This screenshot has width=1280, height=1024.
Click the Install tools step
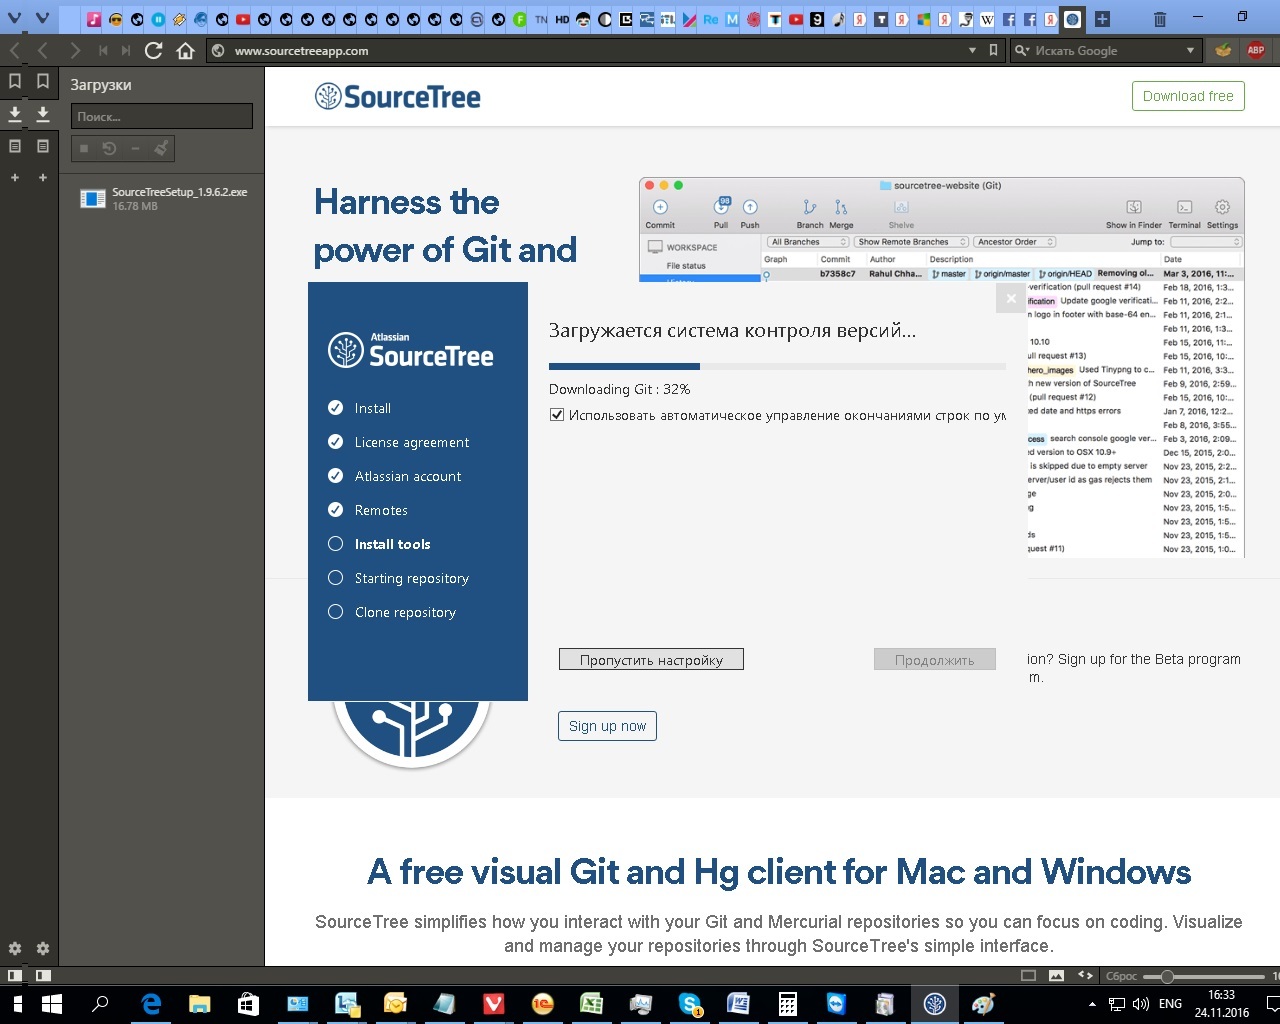click(392, 544)
